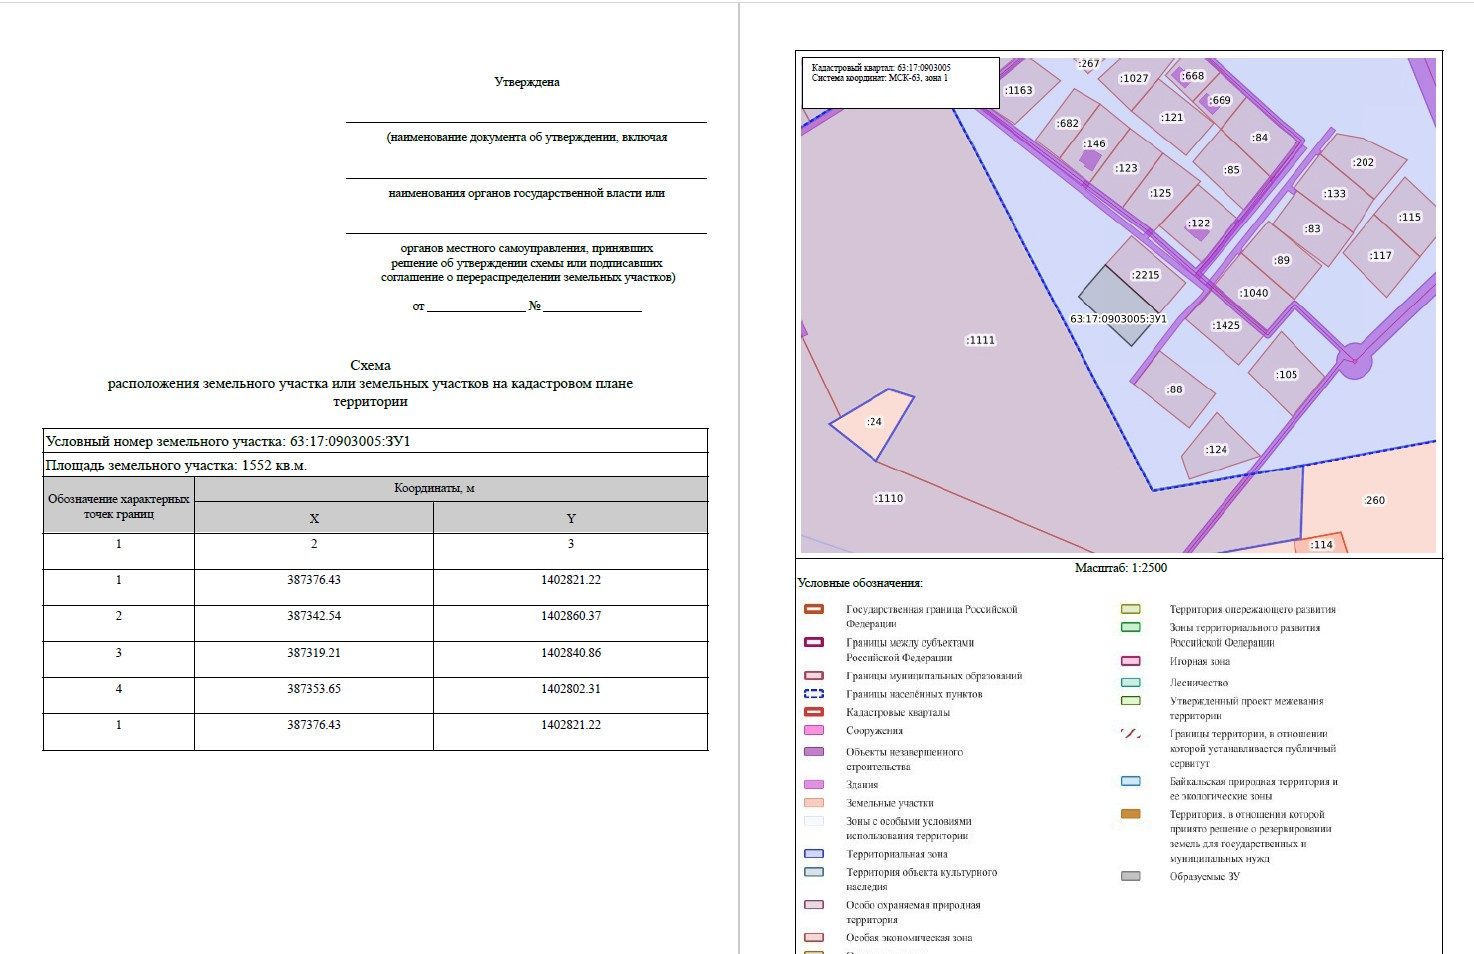Click the parcel label ":24" on the map
This screenshot has height=954, width=1474.
point(874,422)
